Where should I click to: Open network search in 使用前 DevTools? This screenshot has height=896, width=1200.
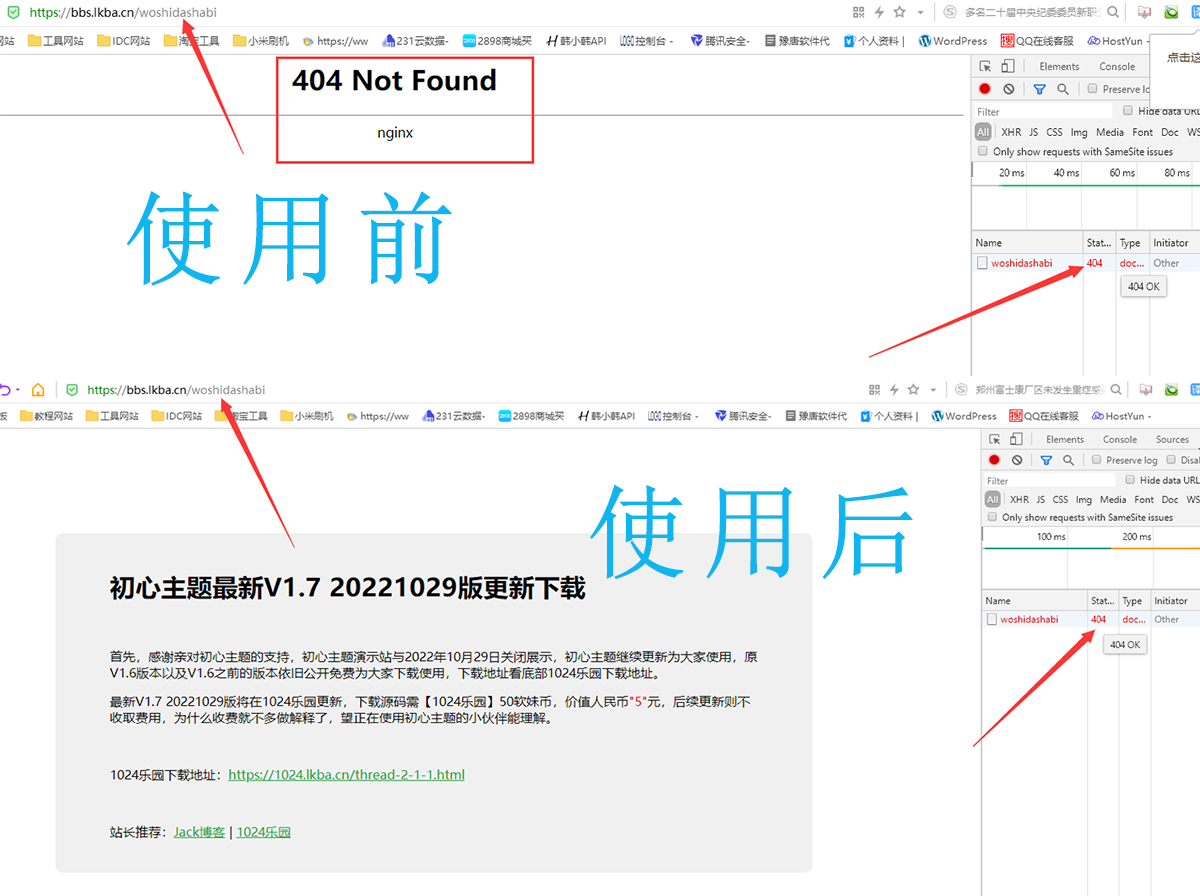(x=1062, y=89)
